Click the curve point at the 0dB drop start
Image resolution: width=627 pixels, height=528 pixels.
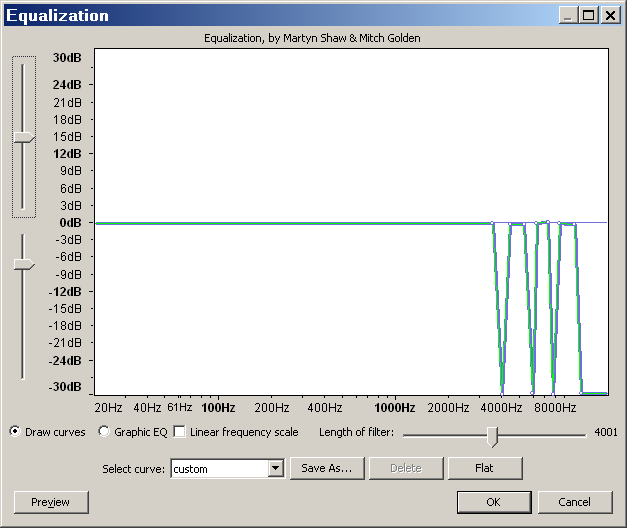492,223
